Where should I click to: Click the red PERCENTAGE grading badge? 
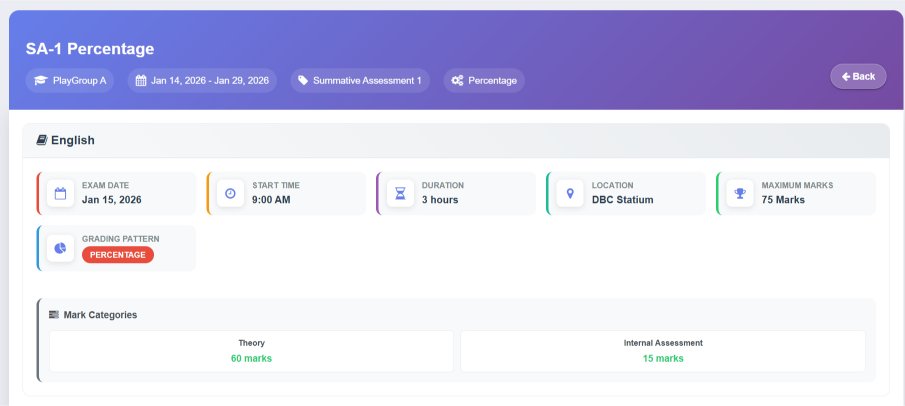coord(118,255)
